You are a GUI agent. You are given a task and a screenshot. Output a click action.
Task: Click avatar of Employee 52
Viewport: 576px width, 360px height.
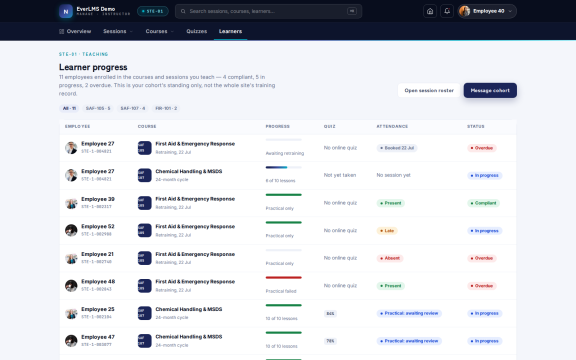[x=71, y=230]
